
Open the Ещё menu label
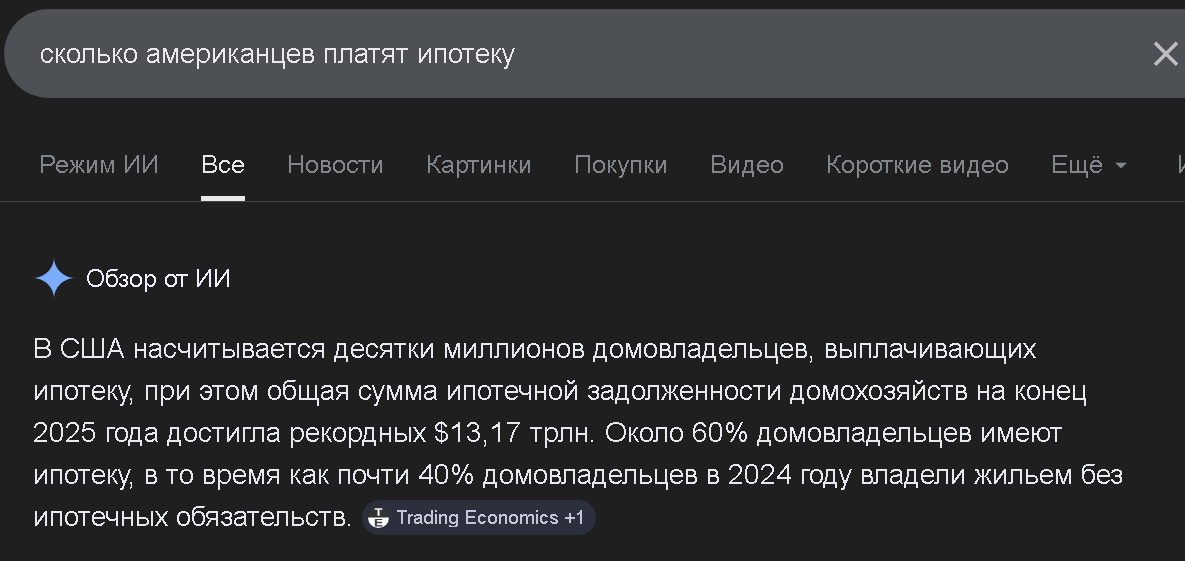click(x=1076, y=165)
